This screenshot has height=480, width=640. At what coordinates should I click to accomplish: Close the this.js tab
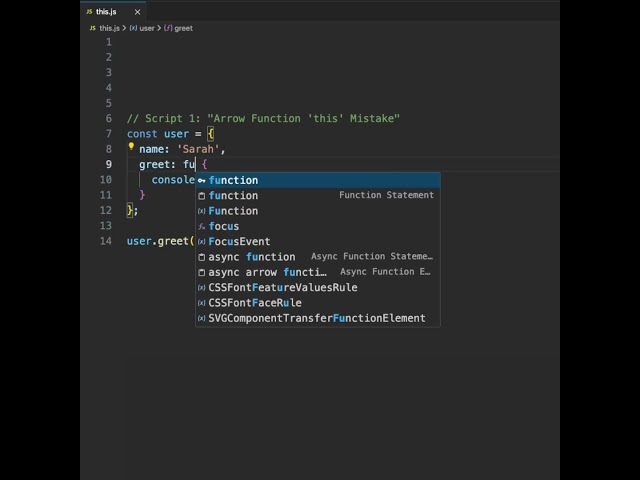tap(138, 12)
